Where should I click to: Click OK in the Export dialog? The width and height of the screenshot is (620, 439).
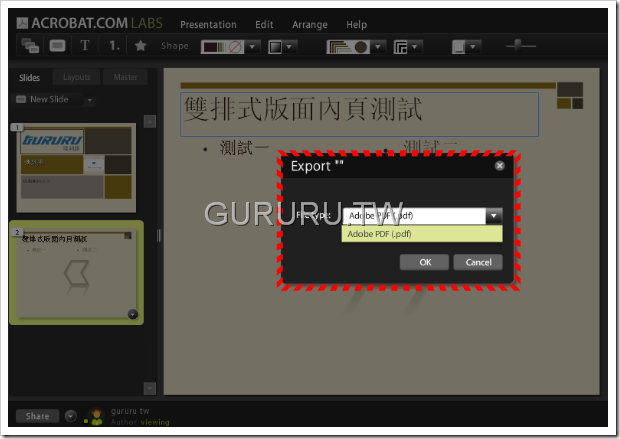coord(424,262)
